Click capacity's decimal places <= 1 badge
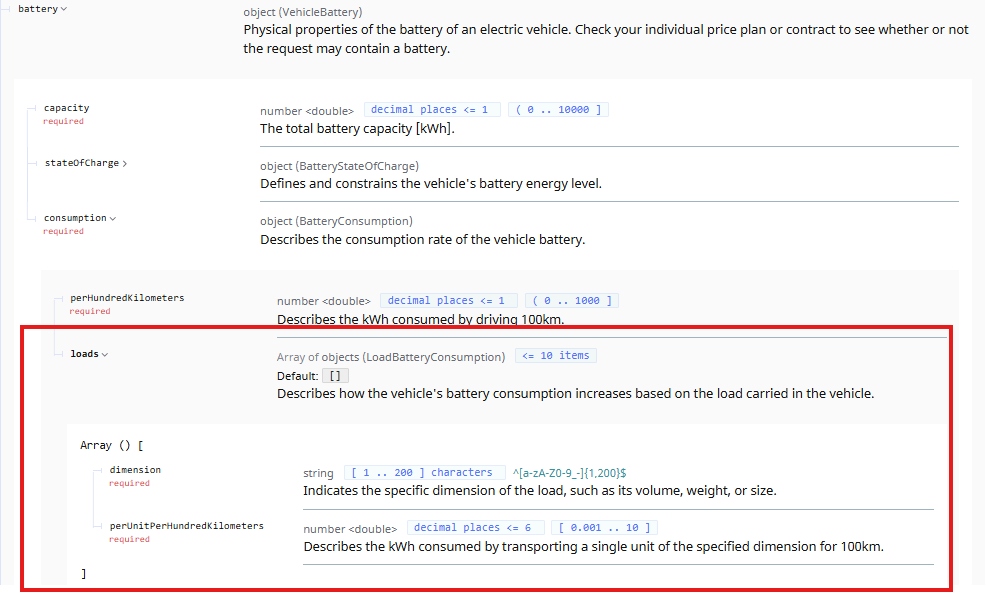The height and width of the screenshot is (593, 1006). (432, 110)
